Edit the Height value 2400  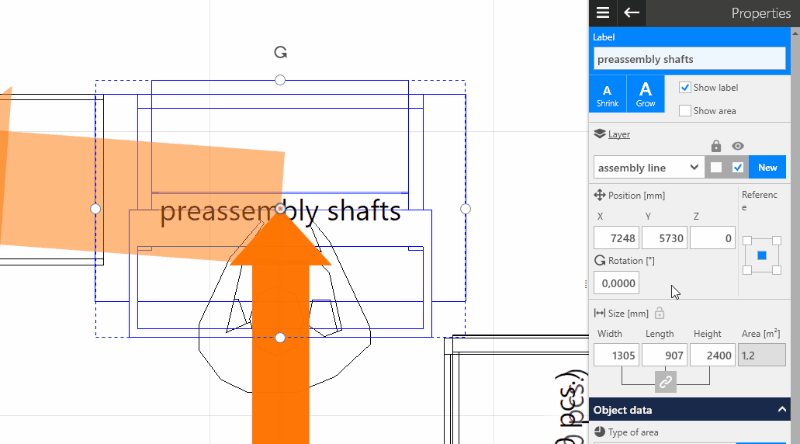coord(712,355)
